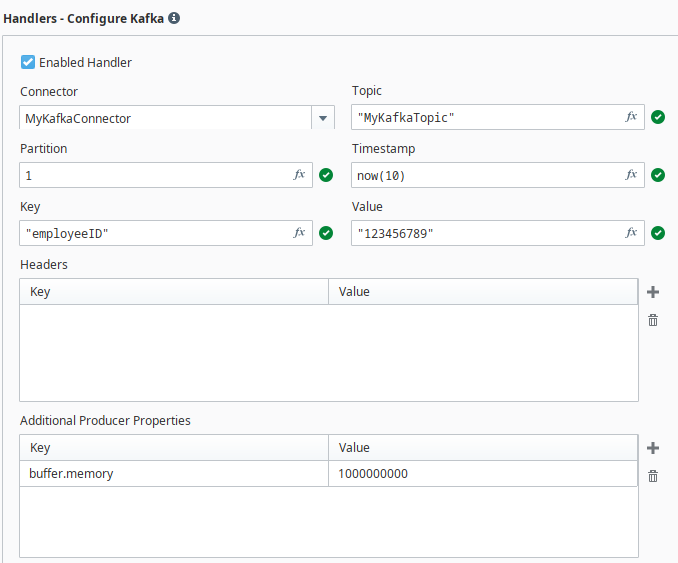Image resolution: width=678 pixels, height=563 pixels.
Task: Click the MyKafkaConnector combo box field
Action: coord(165,118)
